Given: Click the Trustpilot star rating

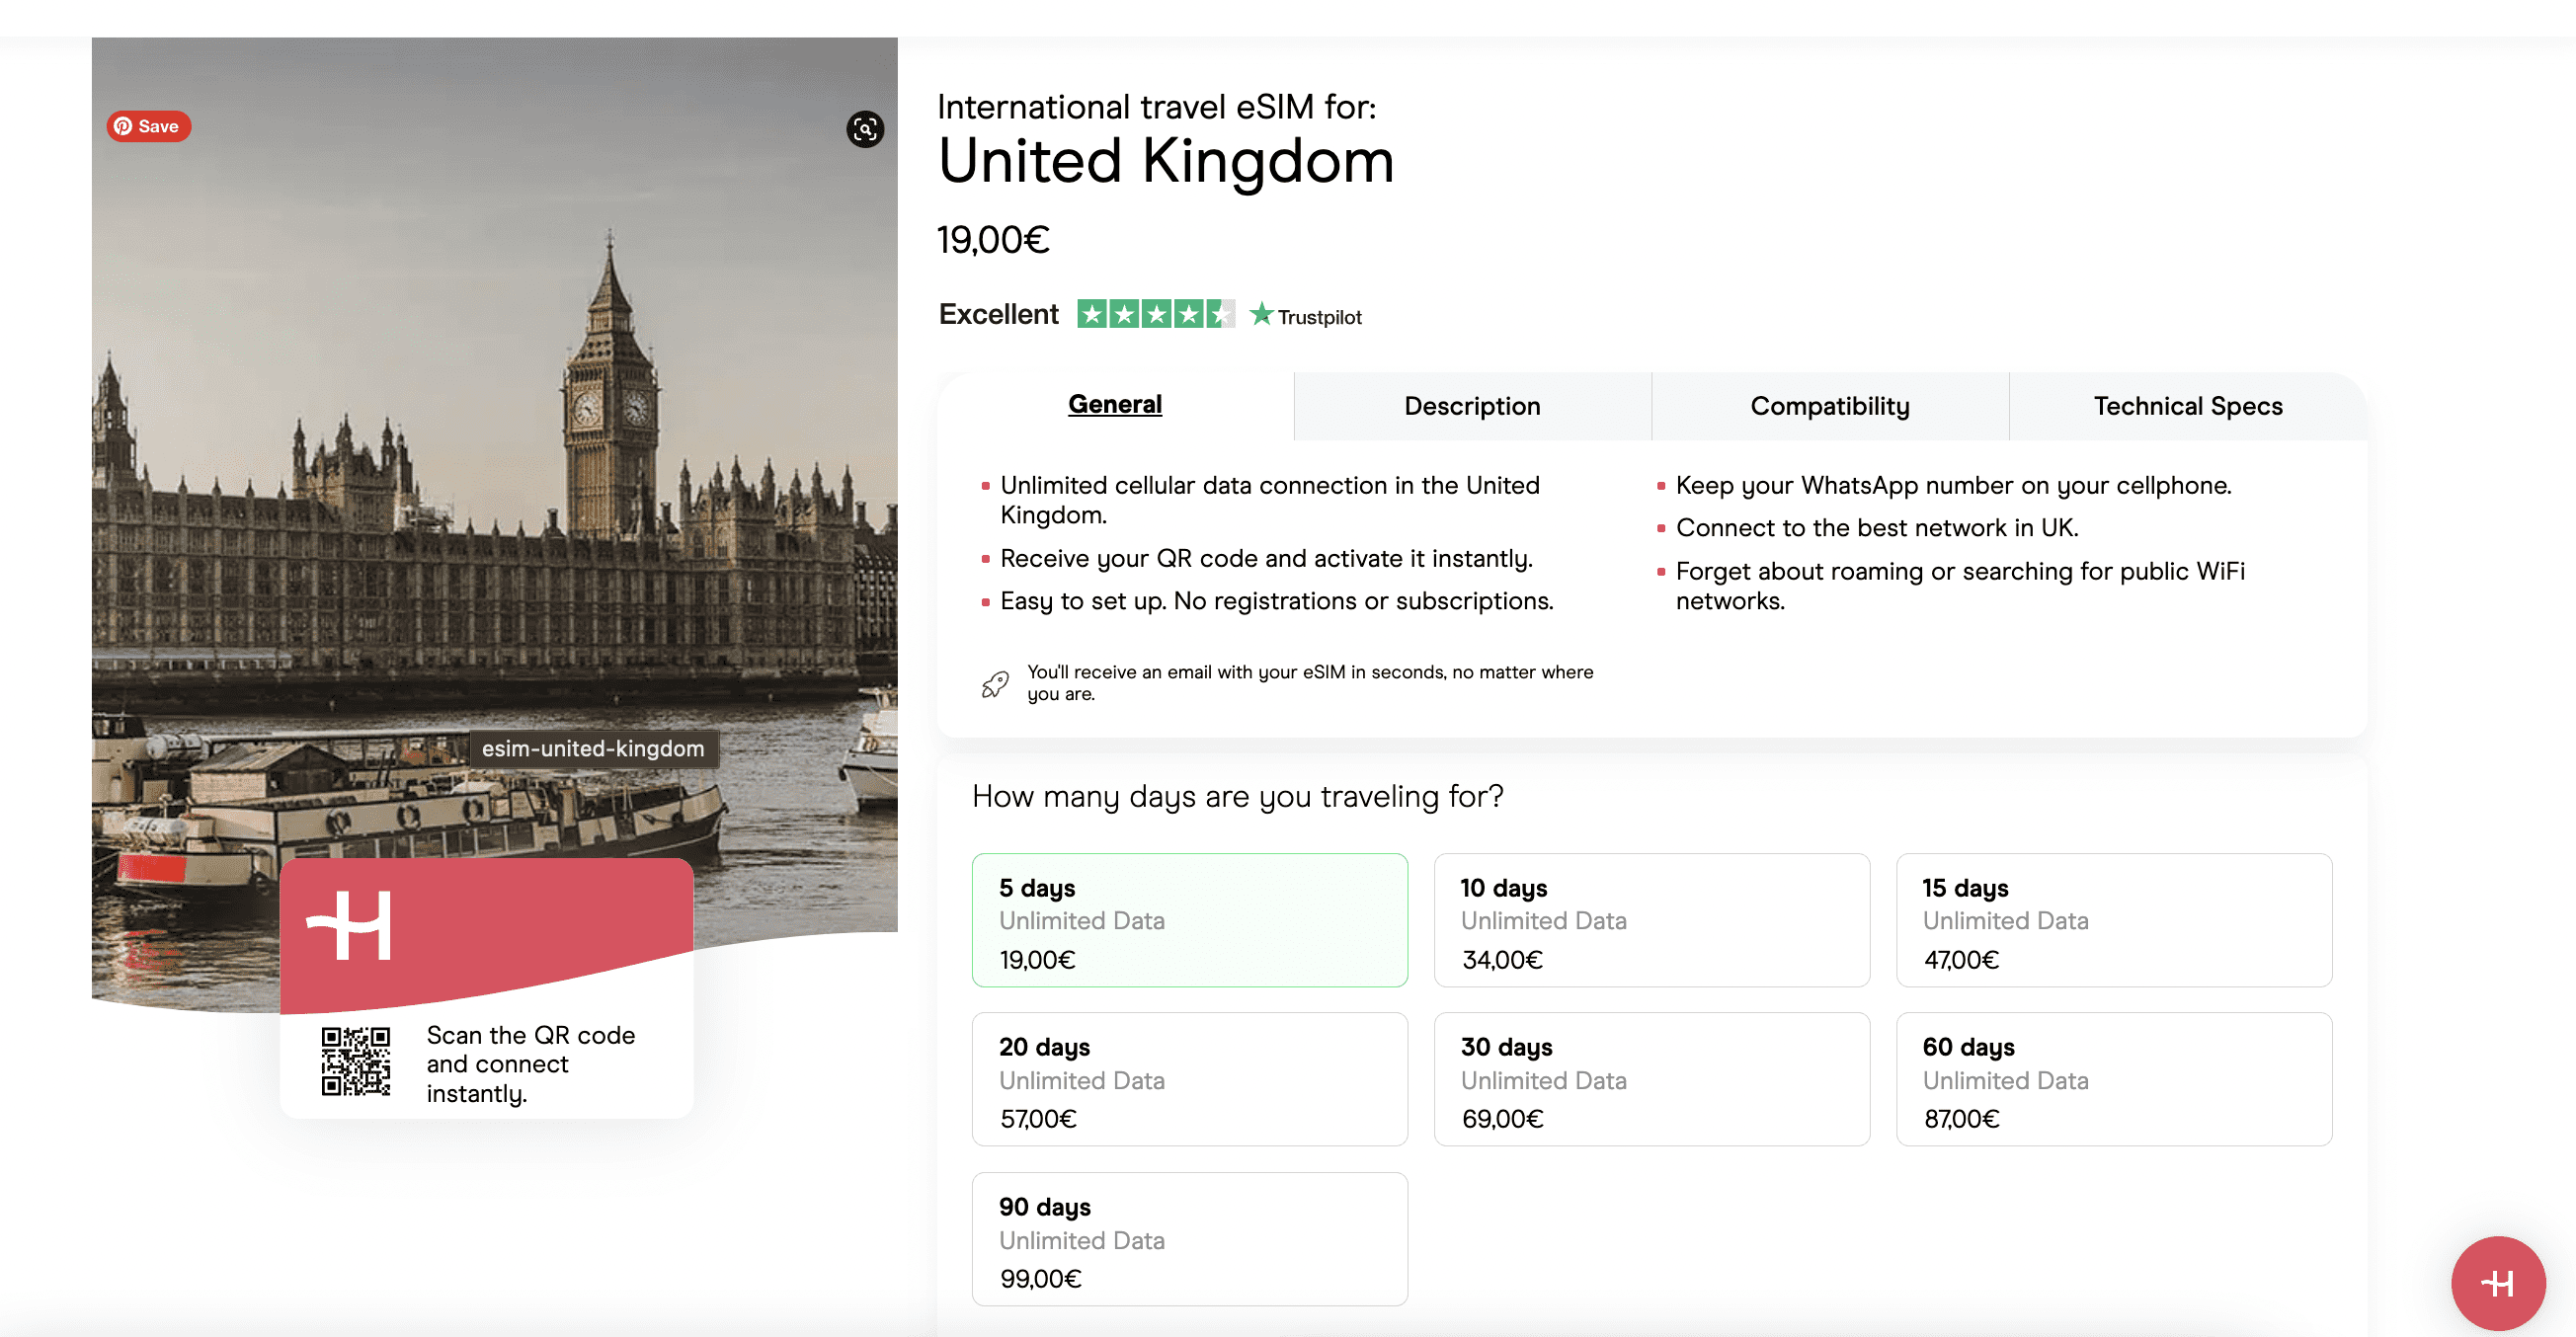Looking at the screenshot, I should pos(1155,315).
